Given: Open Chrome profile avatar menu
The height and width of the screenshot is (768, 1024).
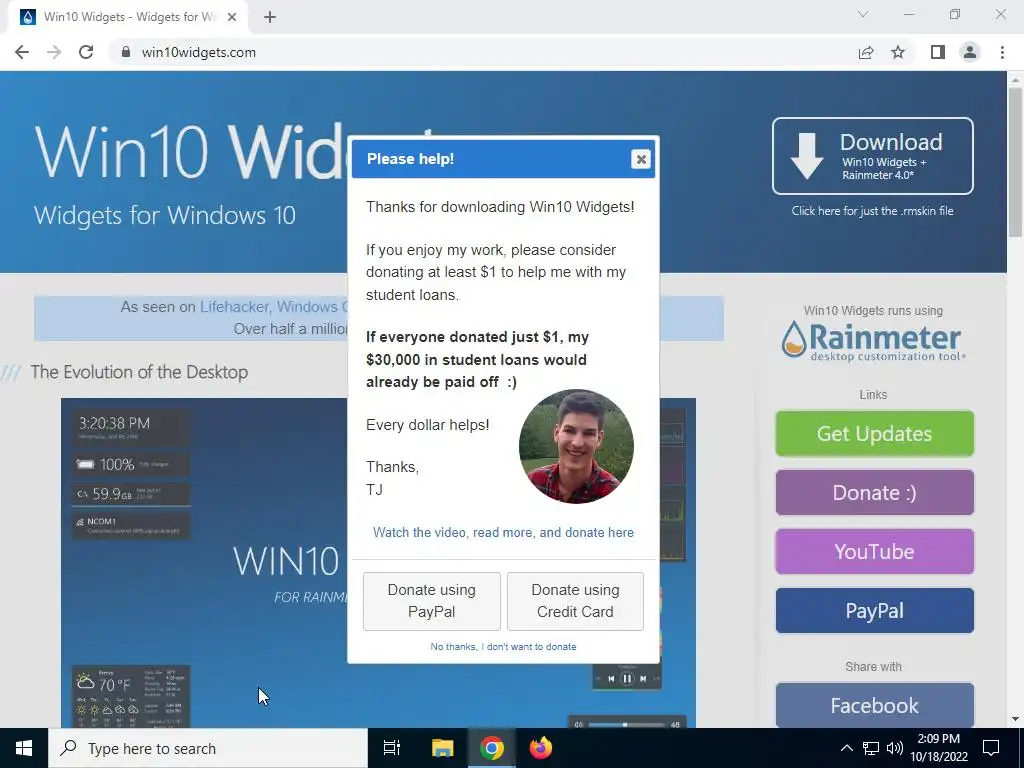Looking at the screenshot, I should pos(970,52).
